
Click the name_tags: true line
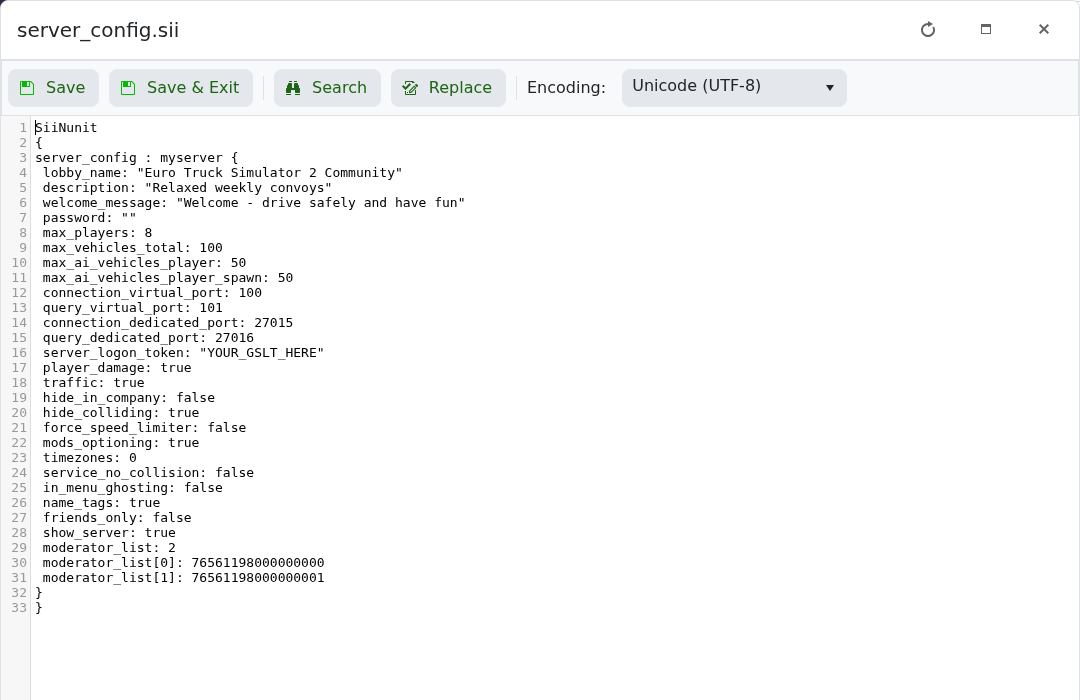coord(101,502)
